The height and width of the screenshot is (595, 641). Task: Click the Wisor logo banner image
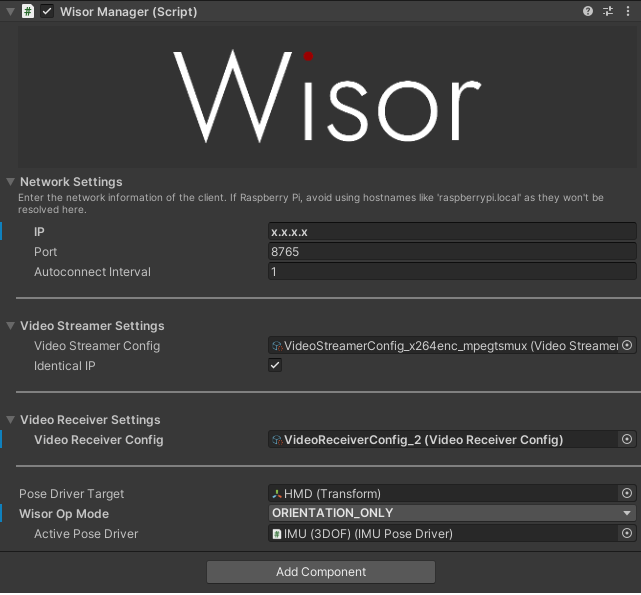(x=327, y=97)
